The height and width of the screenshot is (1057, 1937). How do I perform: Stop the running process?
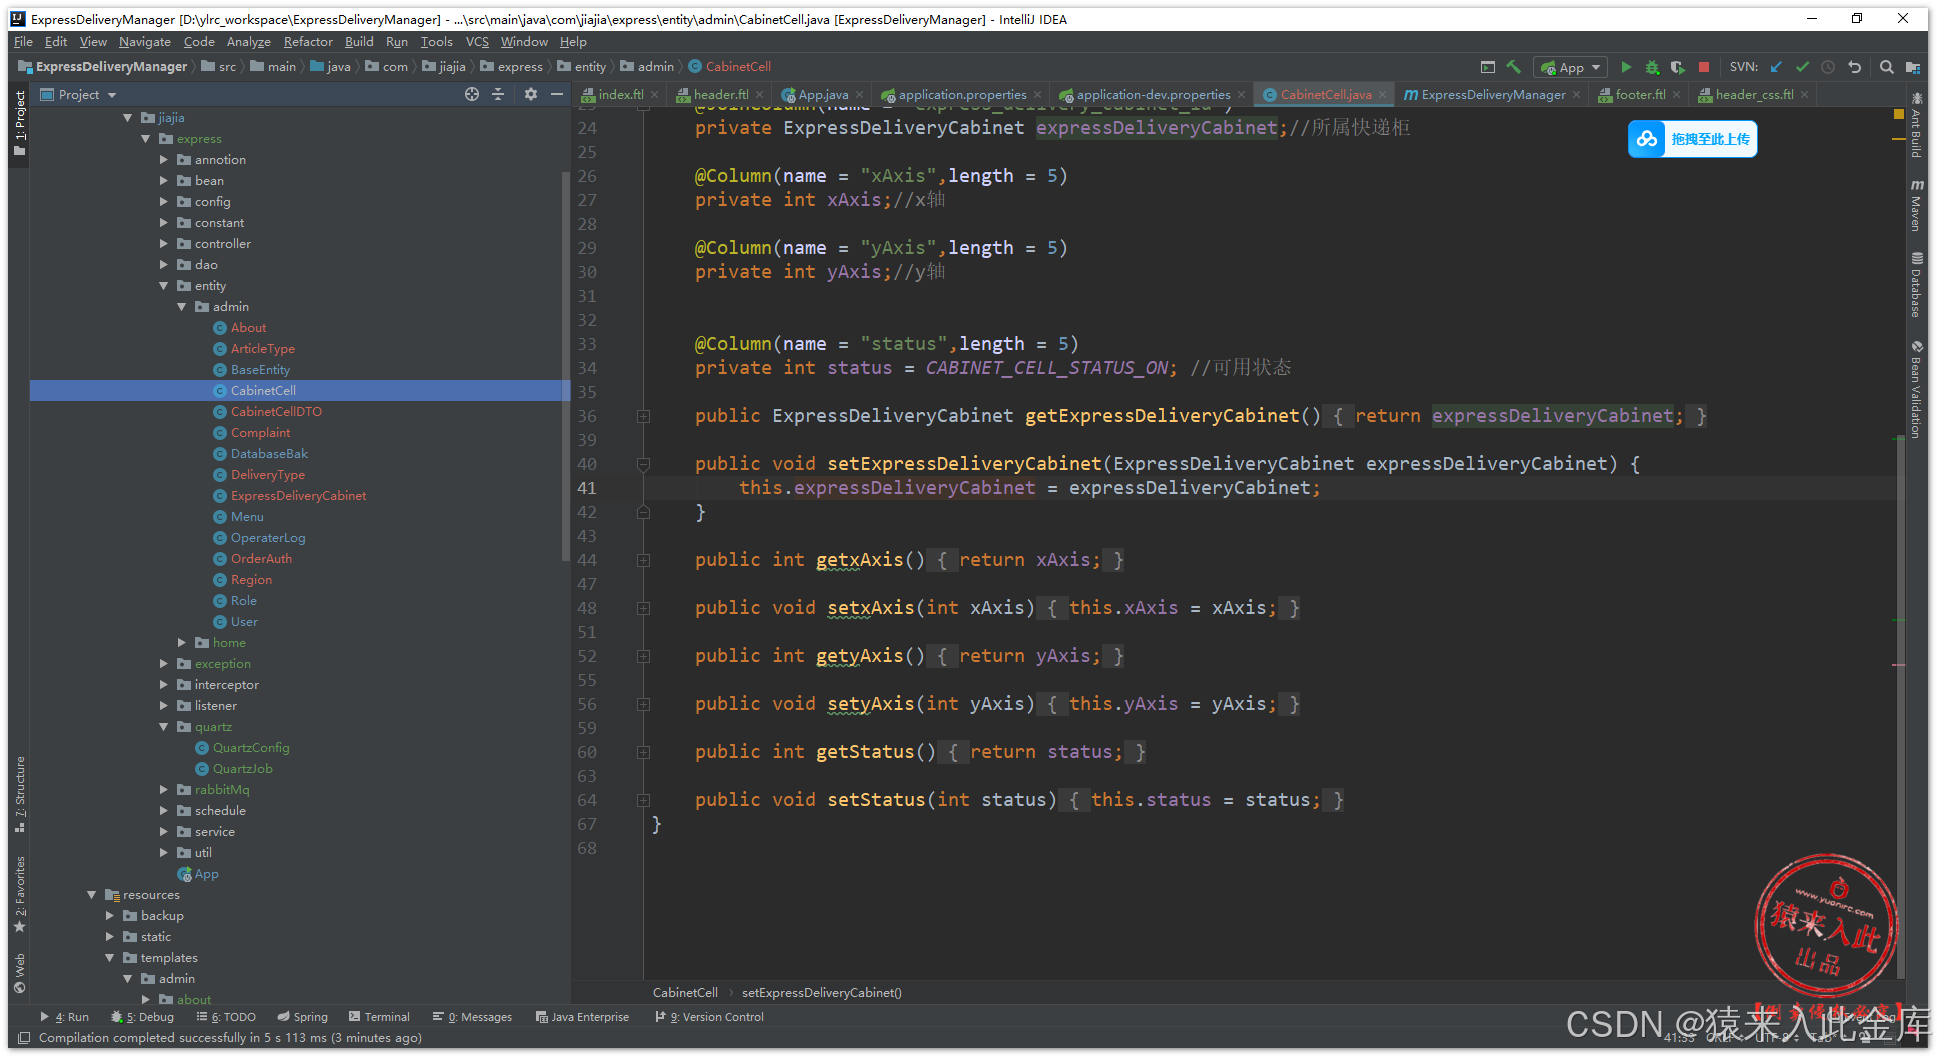click(1704, 67)
